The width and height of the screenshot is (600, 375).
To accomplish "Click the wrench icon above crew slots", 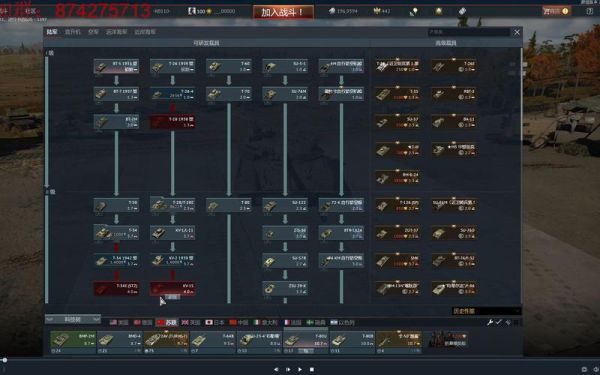I will [x=490, y=322].
